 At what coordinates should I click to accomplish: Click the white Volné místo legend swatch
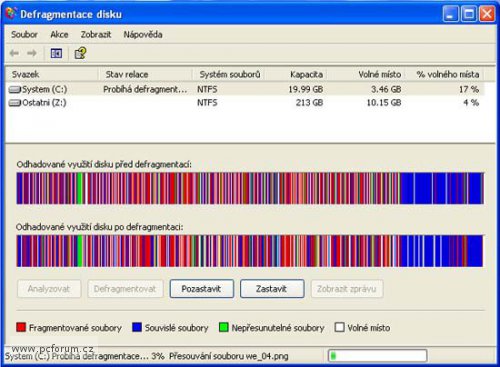(x=339, y=327)
